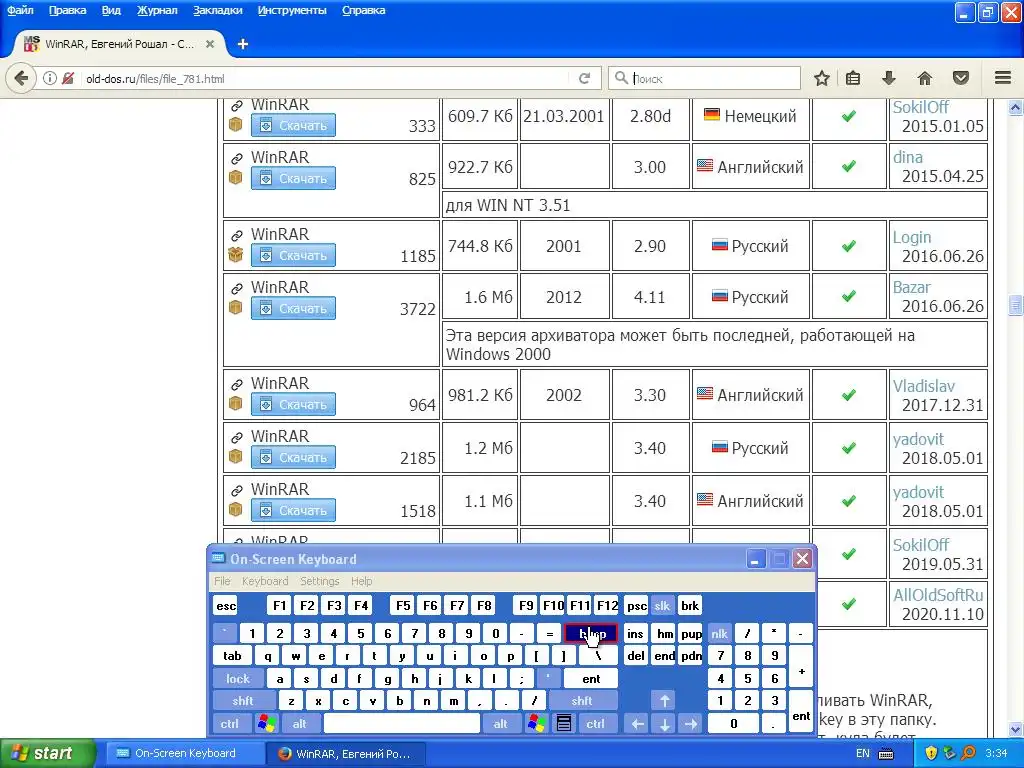Viewport: 1024px width, 768px height.
Task: Download WinRAR 3.00 via Скачать button
Action: click(293, 178)
